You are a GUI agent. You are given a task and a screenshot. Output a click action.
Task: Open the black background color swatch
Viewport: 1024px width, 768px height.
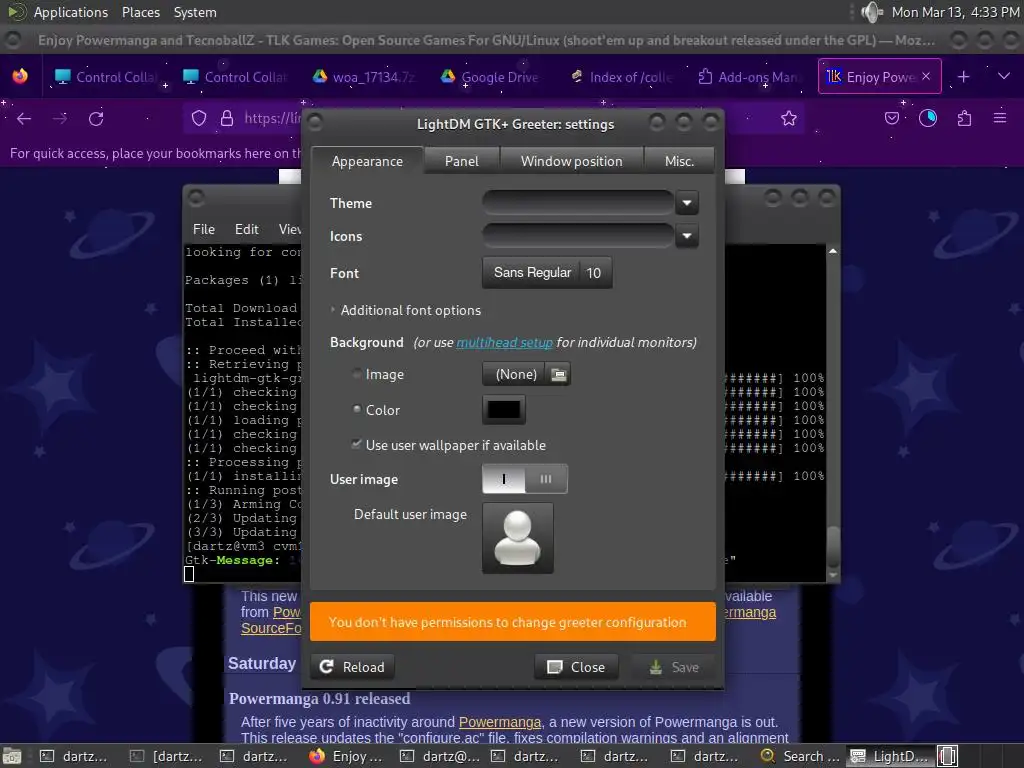pyautogui.click(x=504, y=409)
